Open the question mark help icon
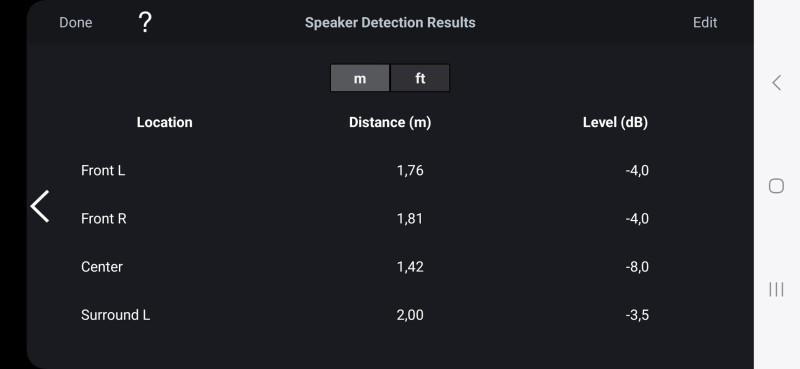The width and height of the screenshot is (800, 369). [145, 22]
